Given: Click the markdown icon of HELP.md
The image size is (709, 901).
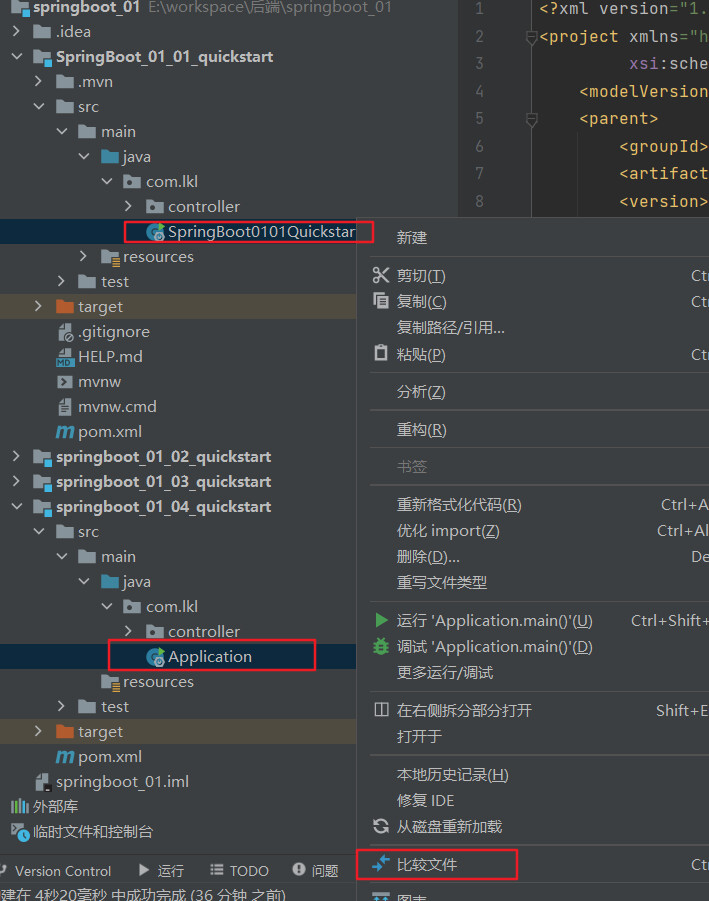Looking at the screenshot, I should point(65,357).
